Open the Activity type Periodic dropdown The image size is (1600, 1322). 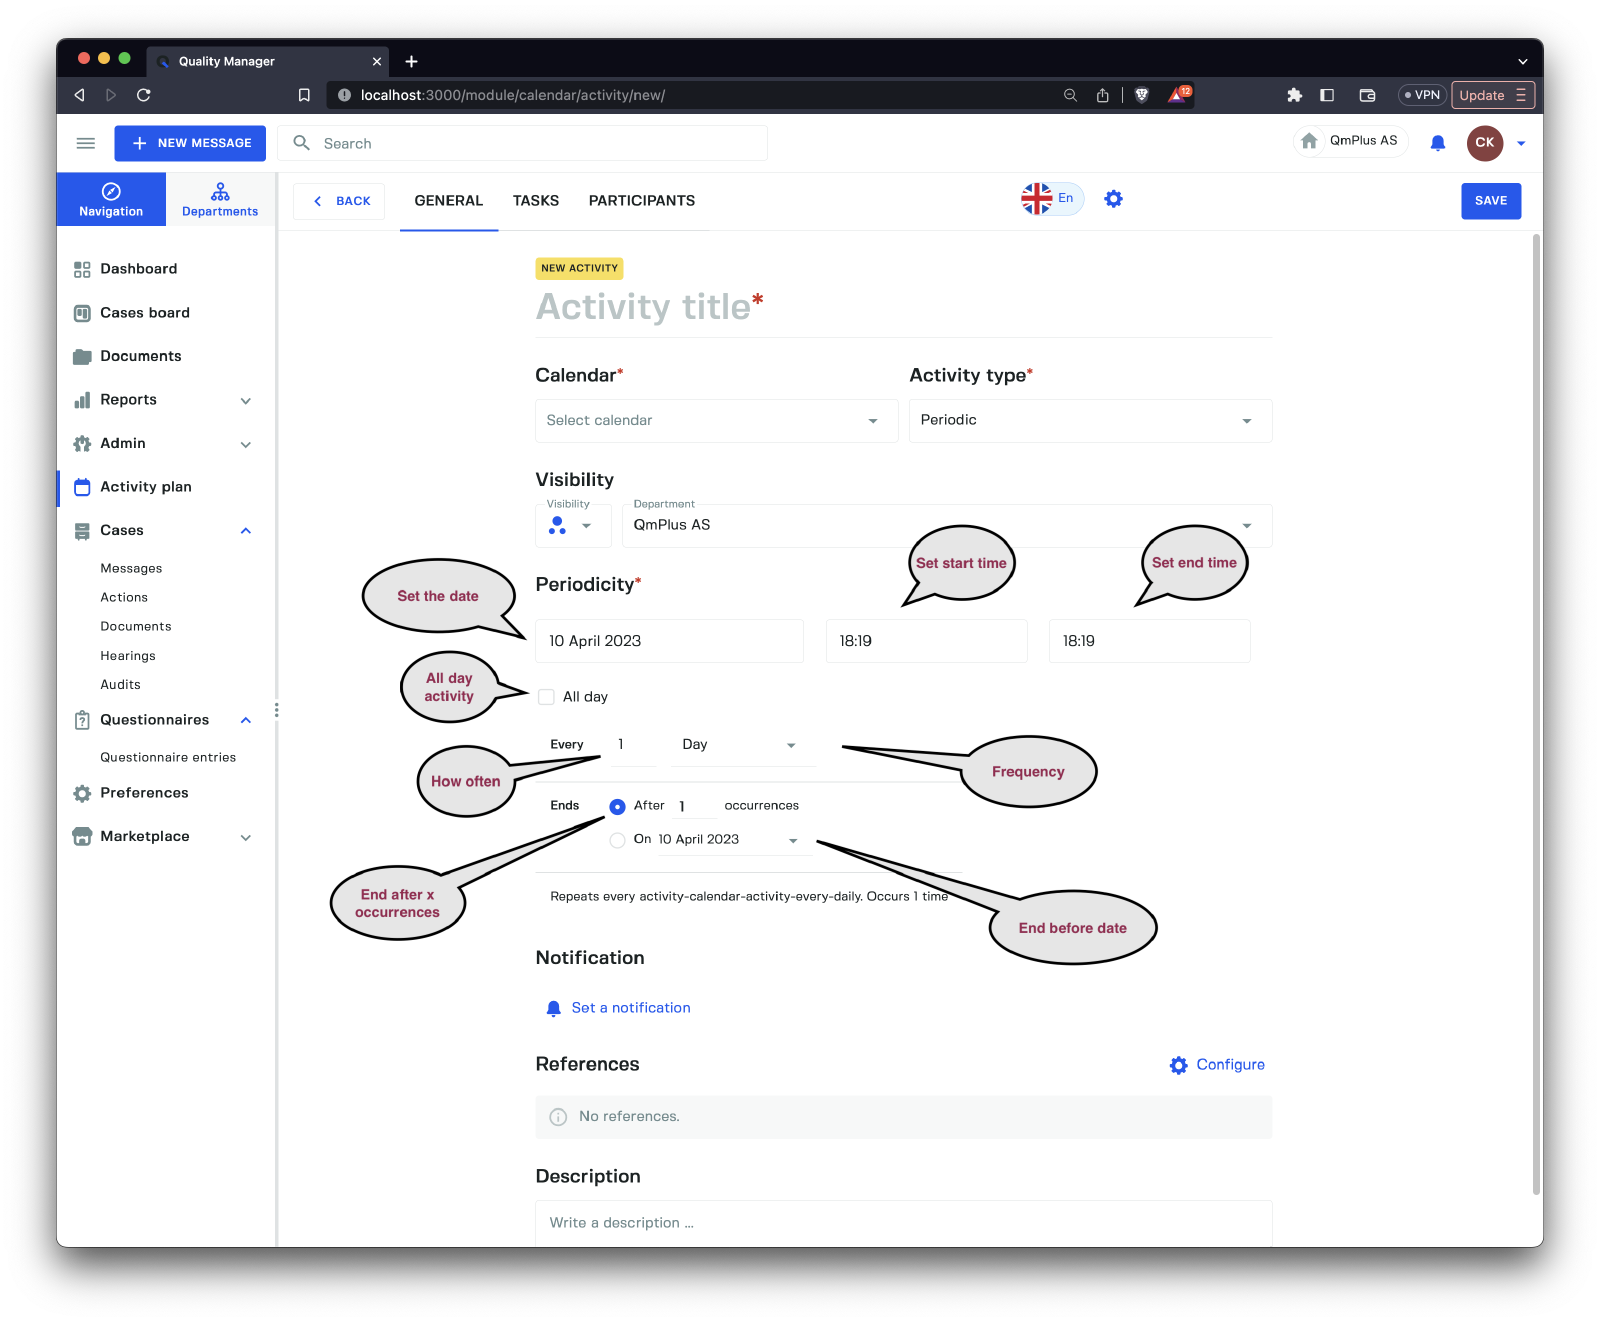(1089, 421)
